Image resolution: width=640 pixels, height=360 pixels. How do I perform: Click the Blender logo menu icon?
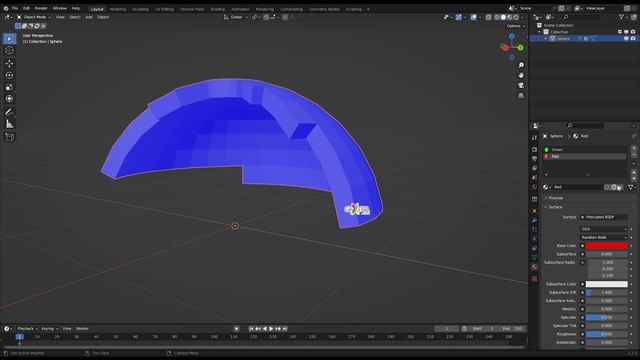(6, 8)
